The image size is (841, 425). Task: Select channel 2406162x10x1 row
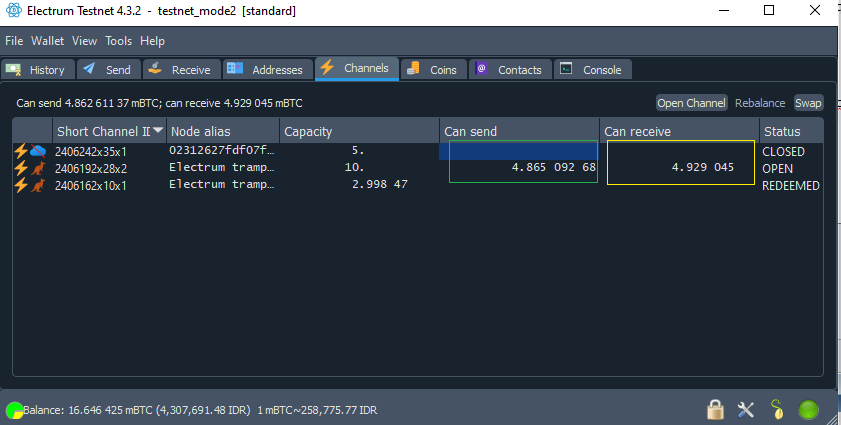point(418,185)
